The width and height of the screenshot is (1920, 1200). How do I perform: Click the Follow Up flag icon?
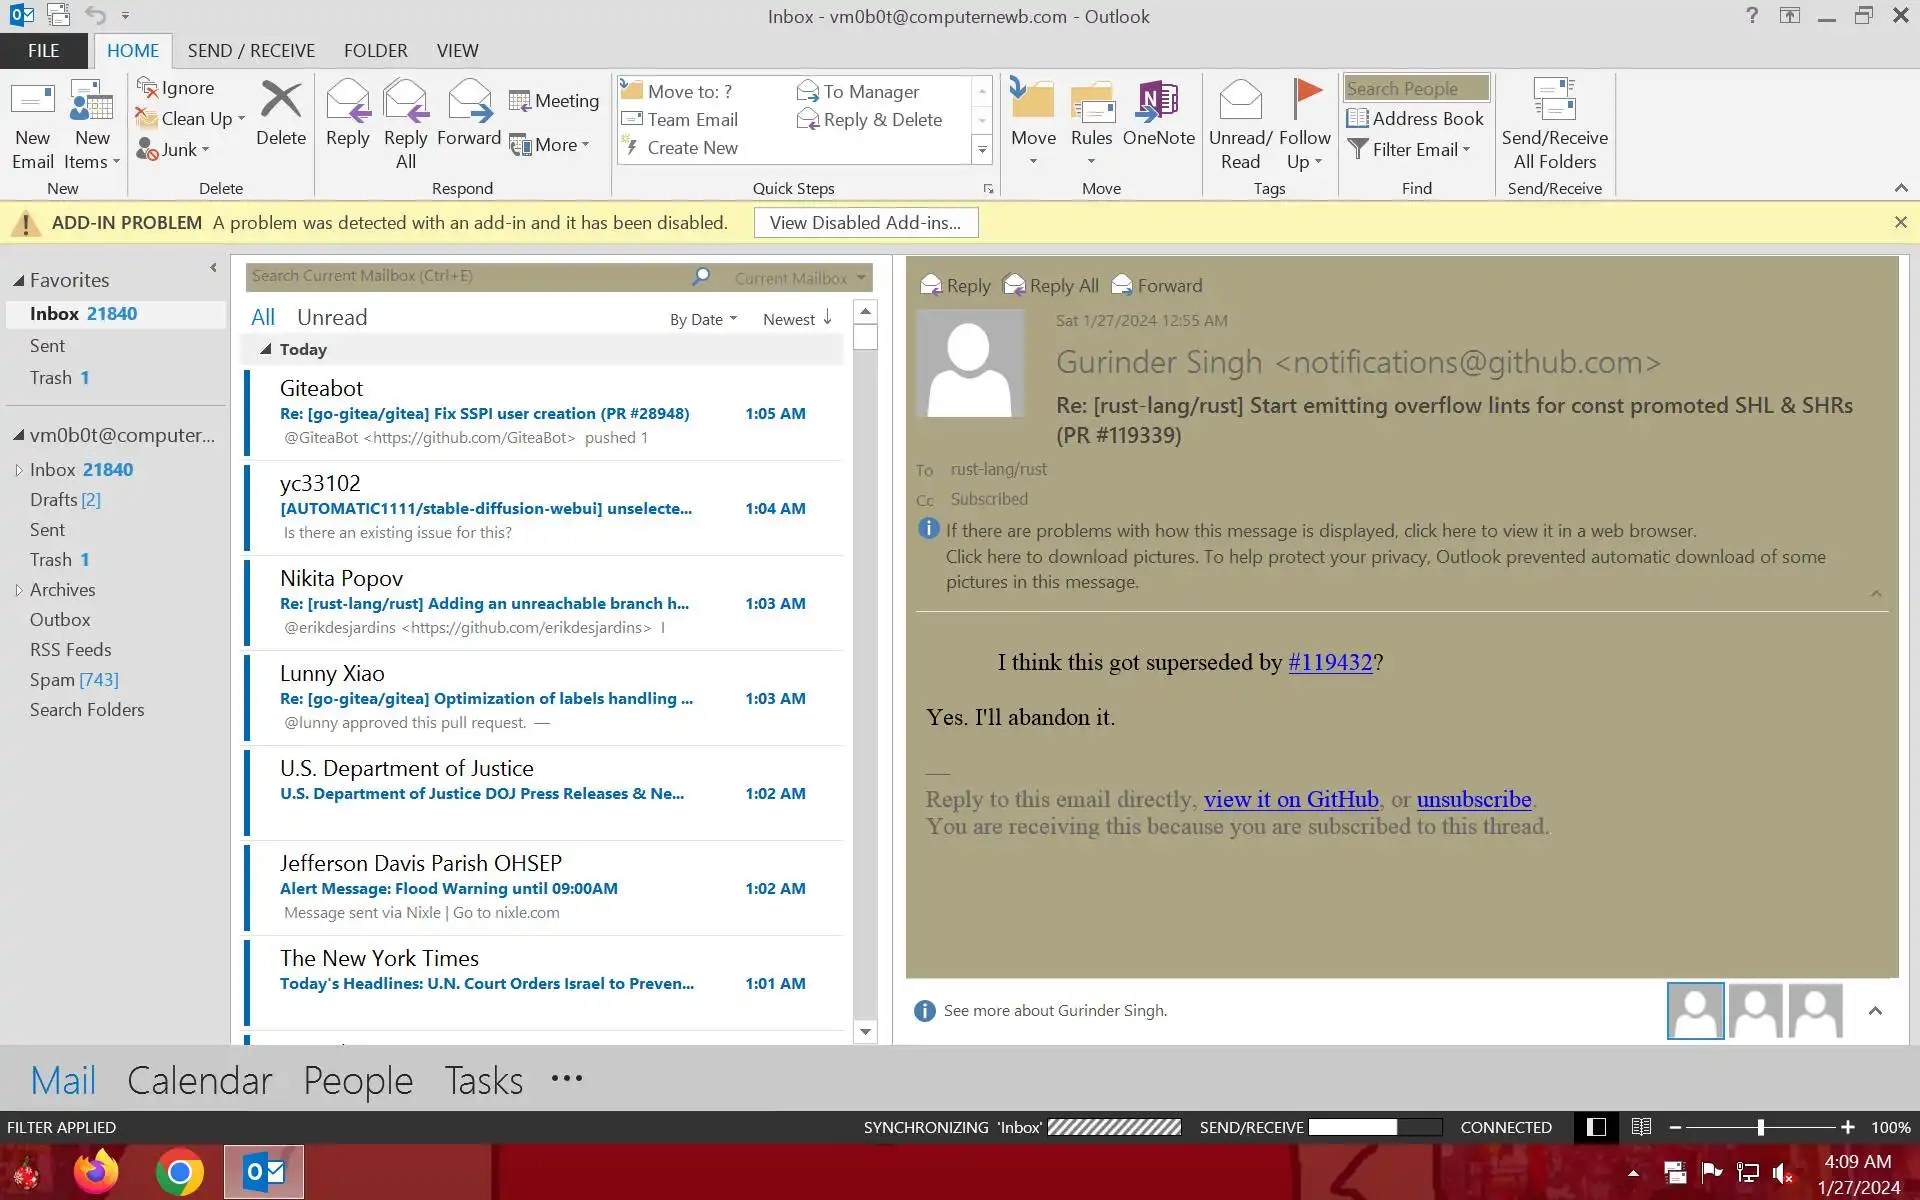(x=1305, y=98)
